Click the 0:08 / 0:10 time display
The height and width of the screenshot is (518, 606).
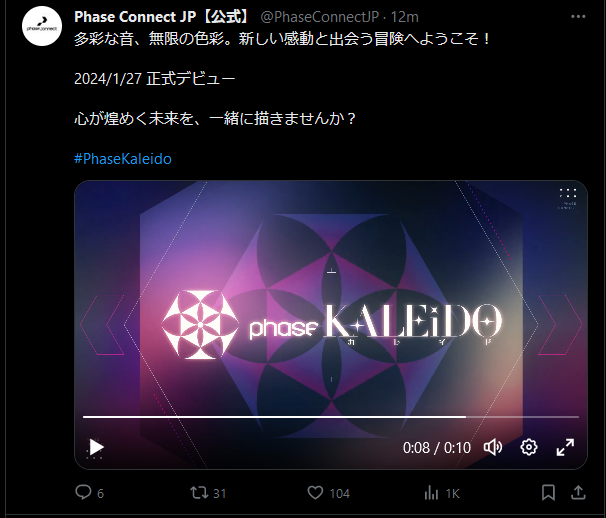(x=437, y=448)
